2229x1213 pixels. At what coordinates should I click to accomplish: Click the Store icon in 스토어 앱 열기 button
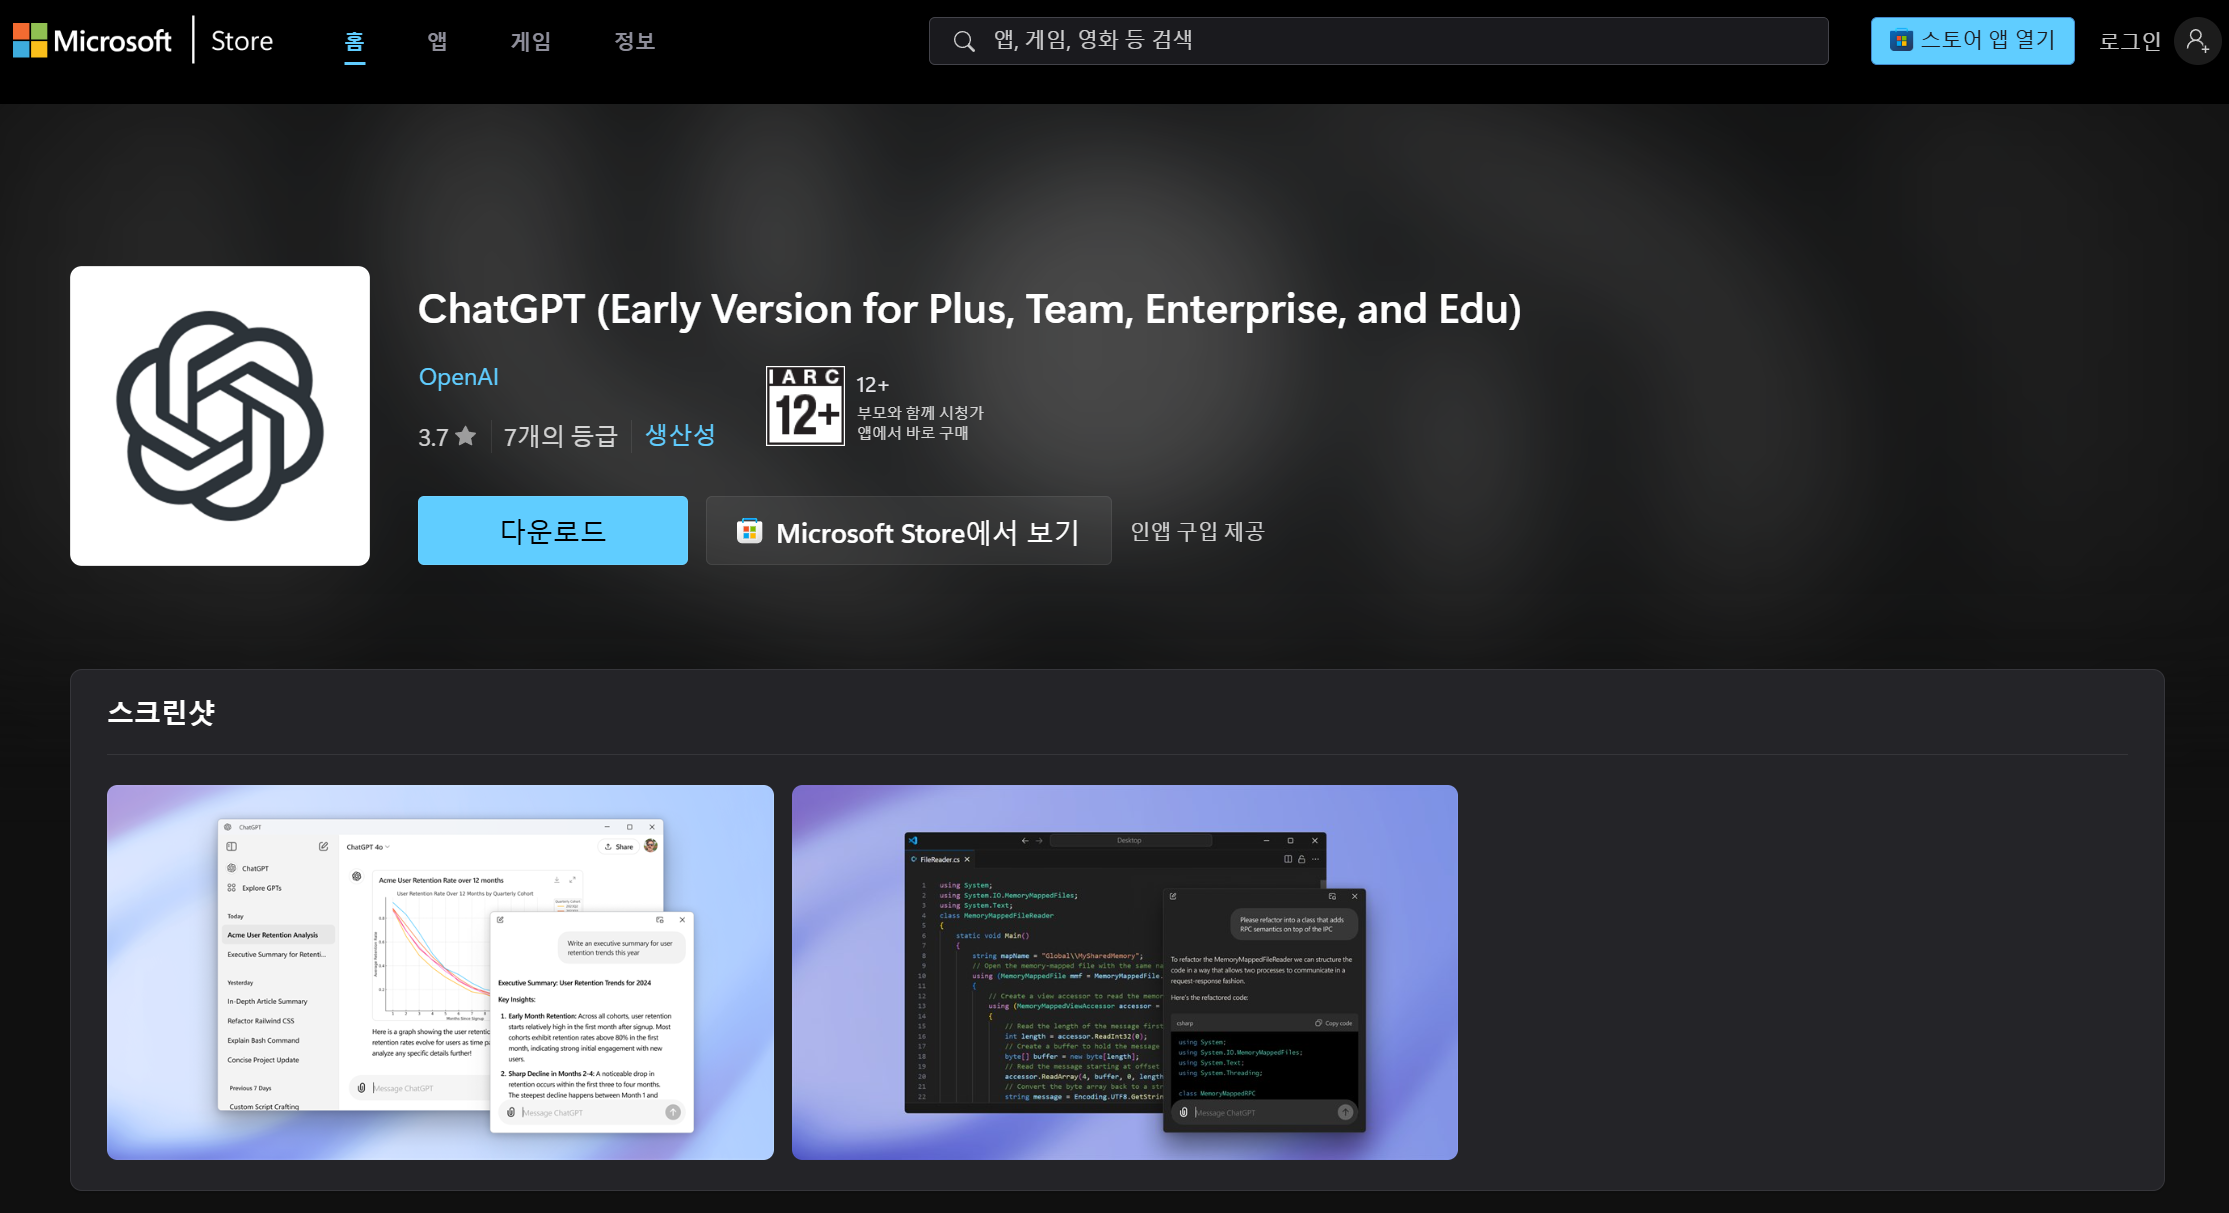tap(1901, 41)
